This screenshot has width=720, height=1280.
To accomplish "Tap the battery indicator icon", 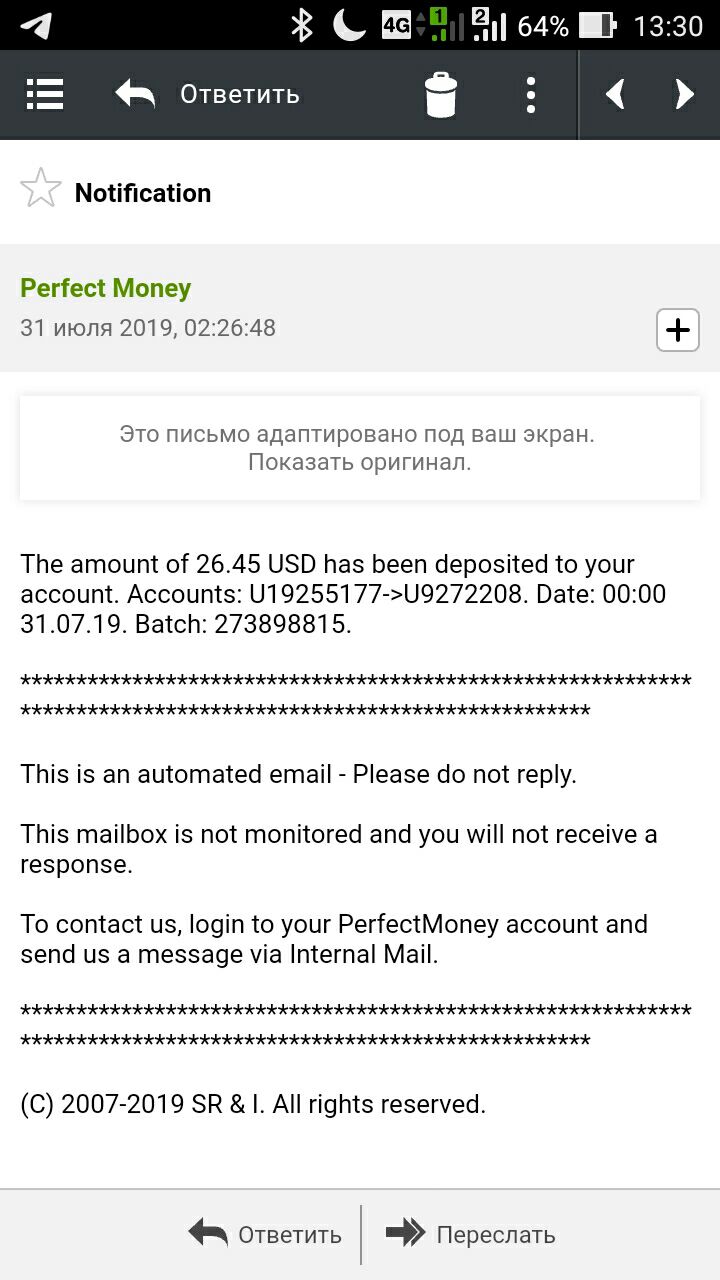I will 597,25.
